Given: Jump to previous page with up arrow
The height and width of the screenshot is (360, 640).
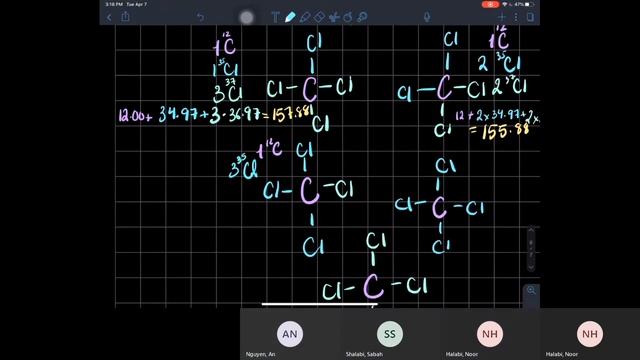Looking at the screenshot, I should (x=531, y=231).
